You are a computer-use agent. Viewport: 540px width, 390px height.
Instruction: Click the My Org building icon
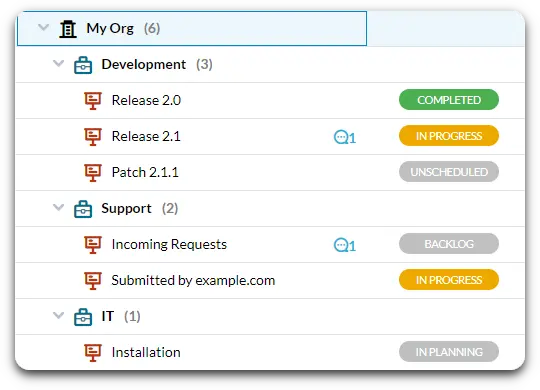coord(68,29)
